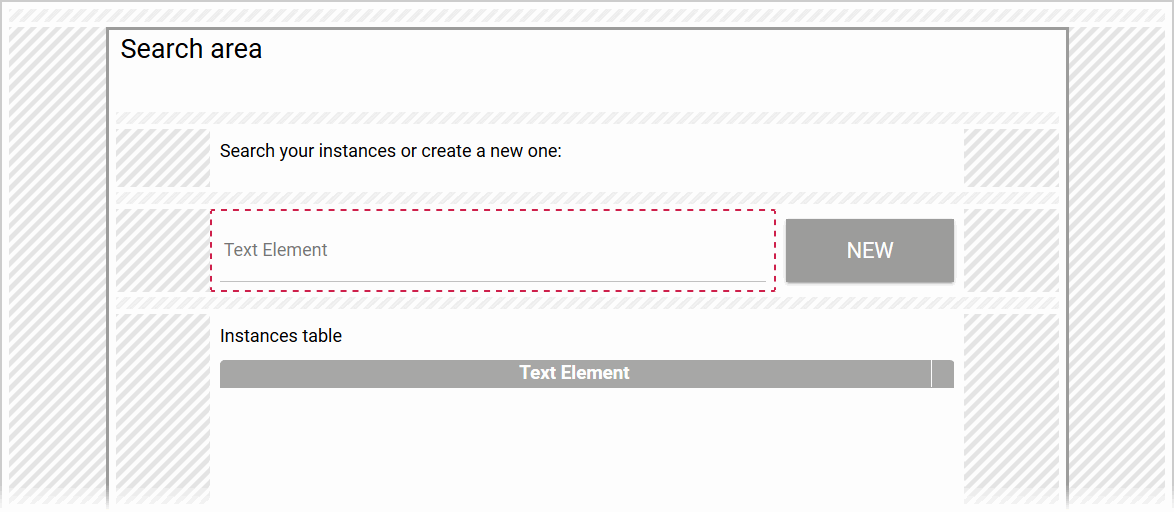Image resolution: width=1174 pixels, height=512 pixels.
Task: Click hatched strip between instruction label and input
Action: coord(586,197)
